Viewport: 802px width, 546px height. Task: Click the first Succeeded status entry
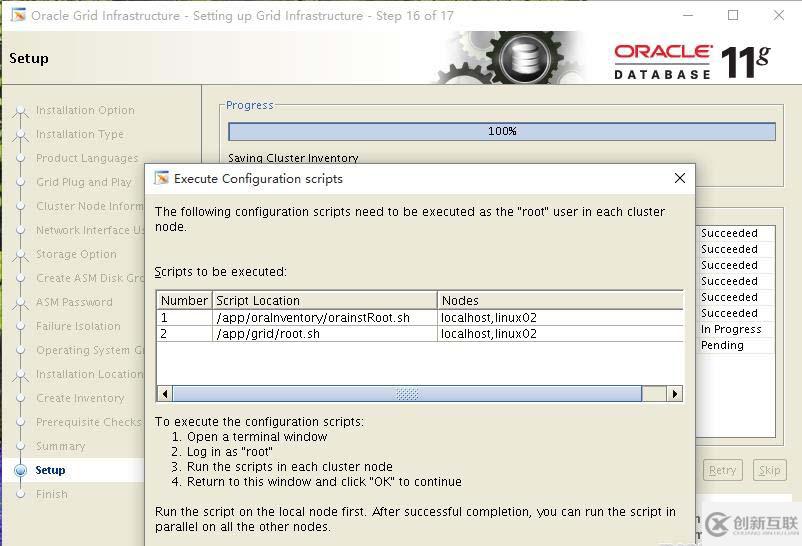(729, 233)
